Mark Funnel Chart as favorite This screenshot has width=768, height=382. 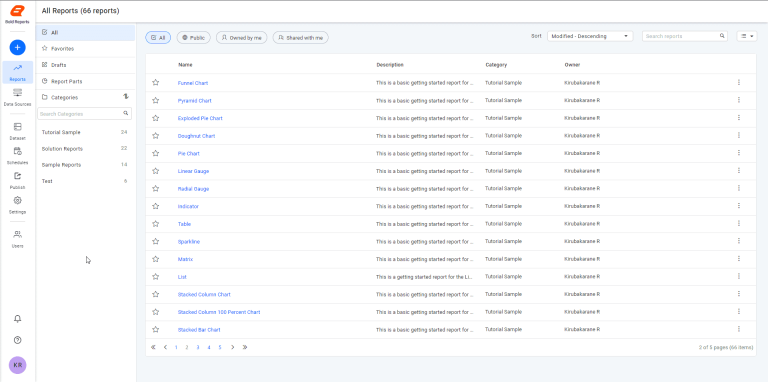click(156, 83)
